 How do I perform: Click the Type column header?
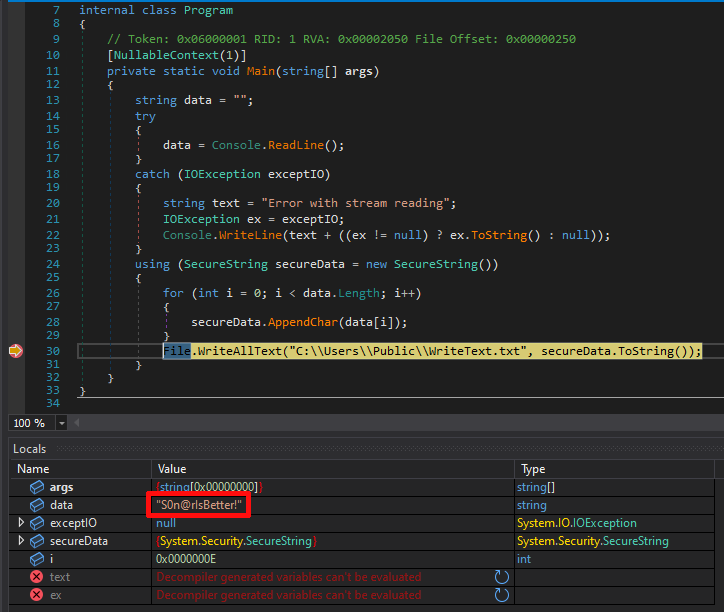pyautogui.click(x=533, y=468)
